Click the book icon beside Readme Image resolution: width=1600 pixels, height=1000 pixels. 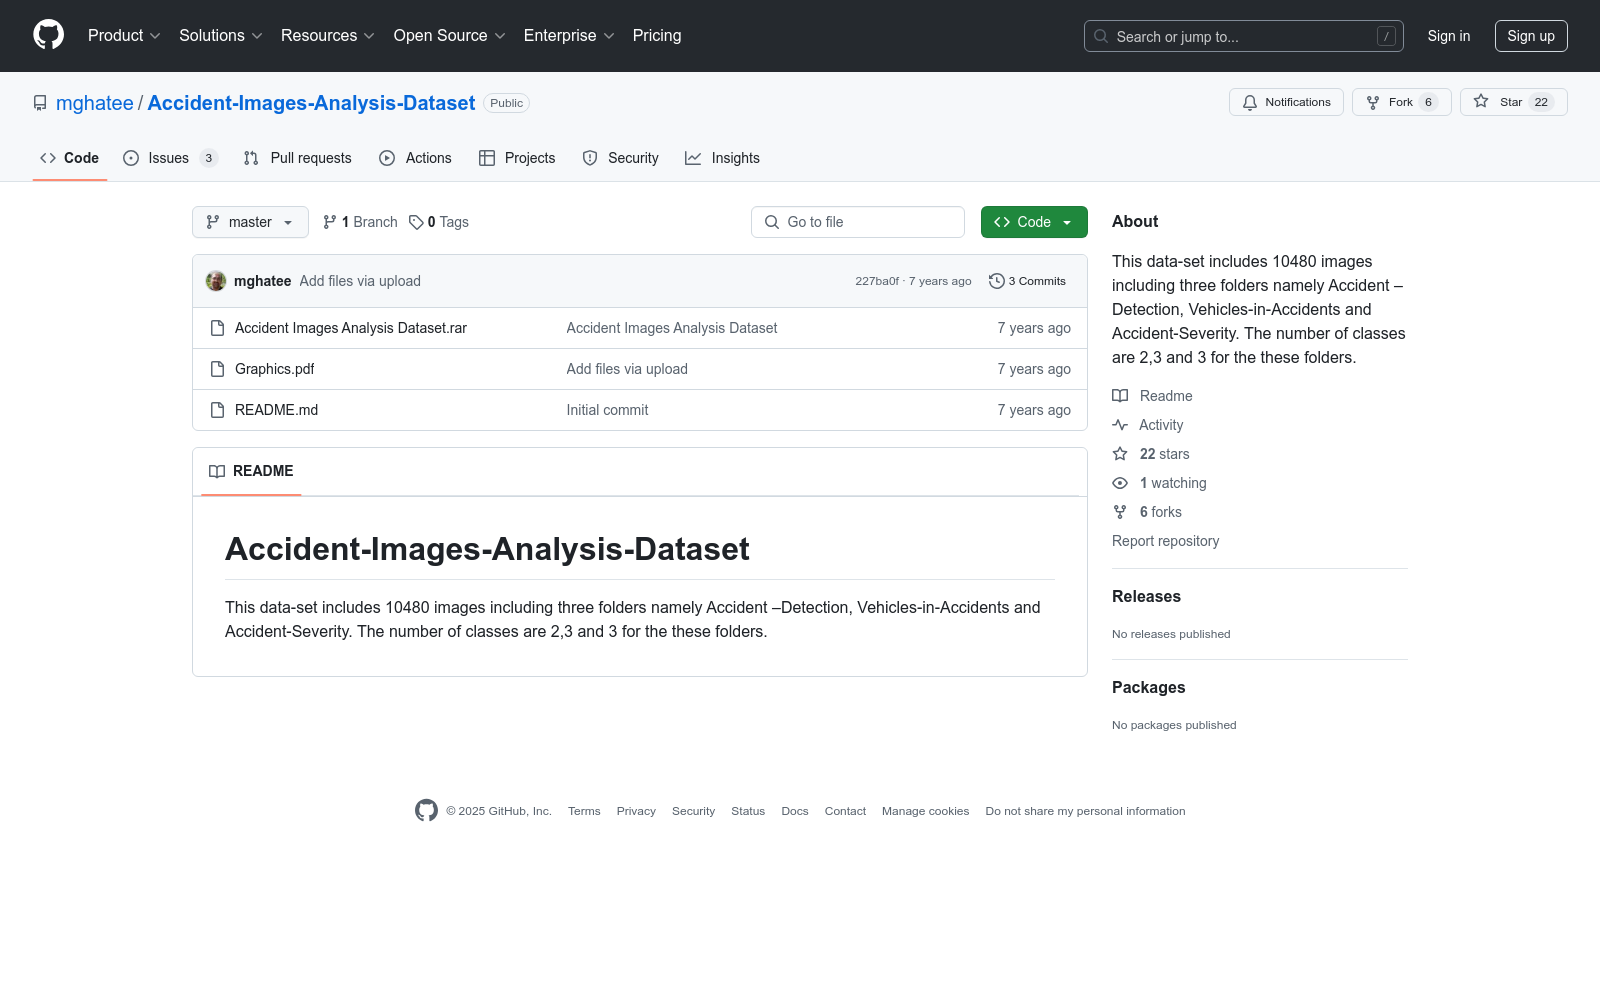pyautogui.click(x=1120, y=396)
